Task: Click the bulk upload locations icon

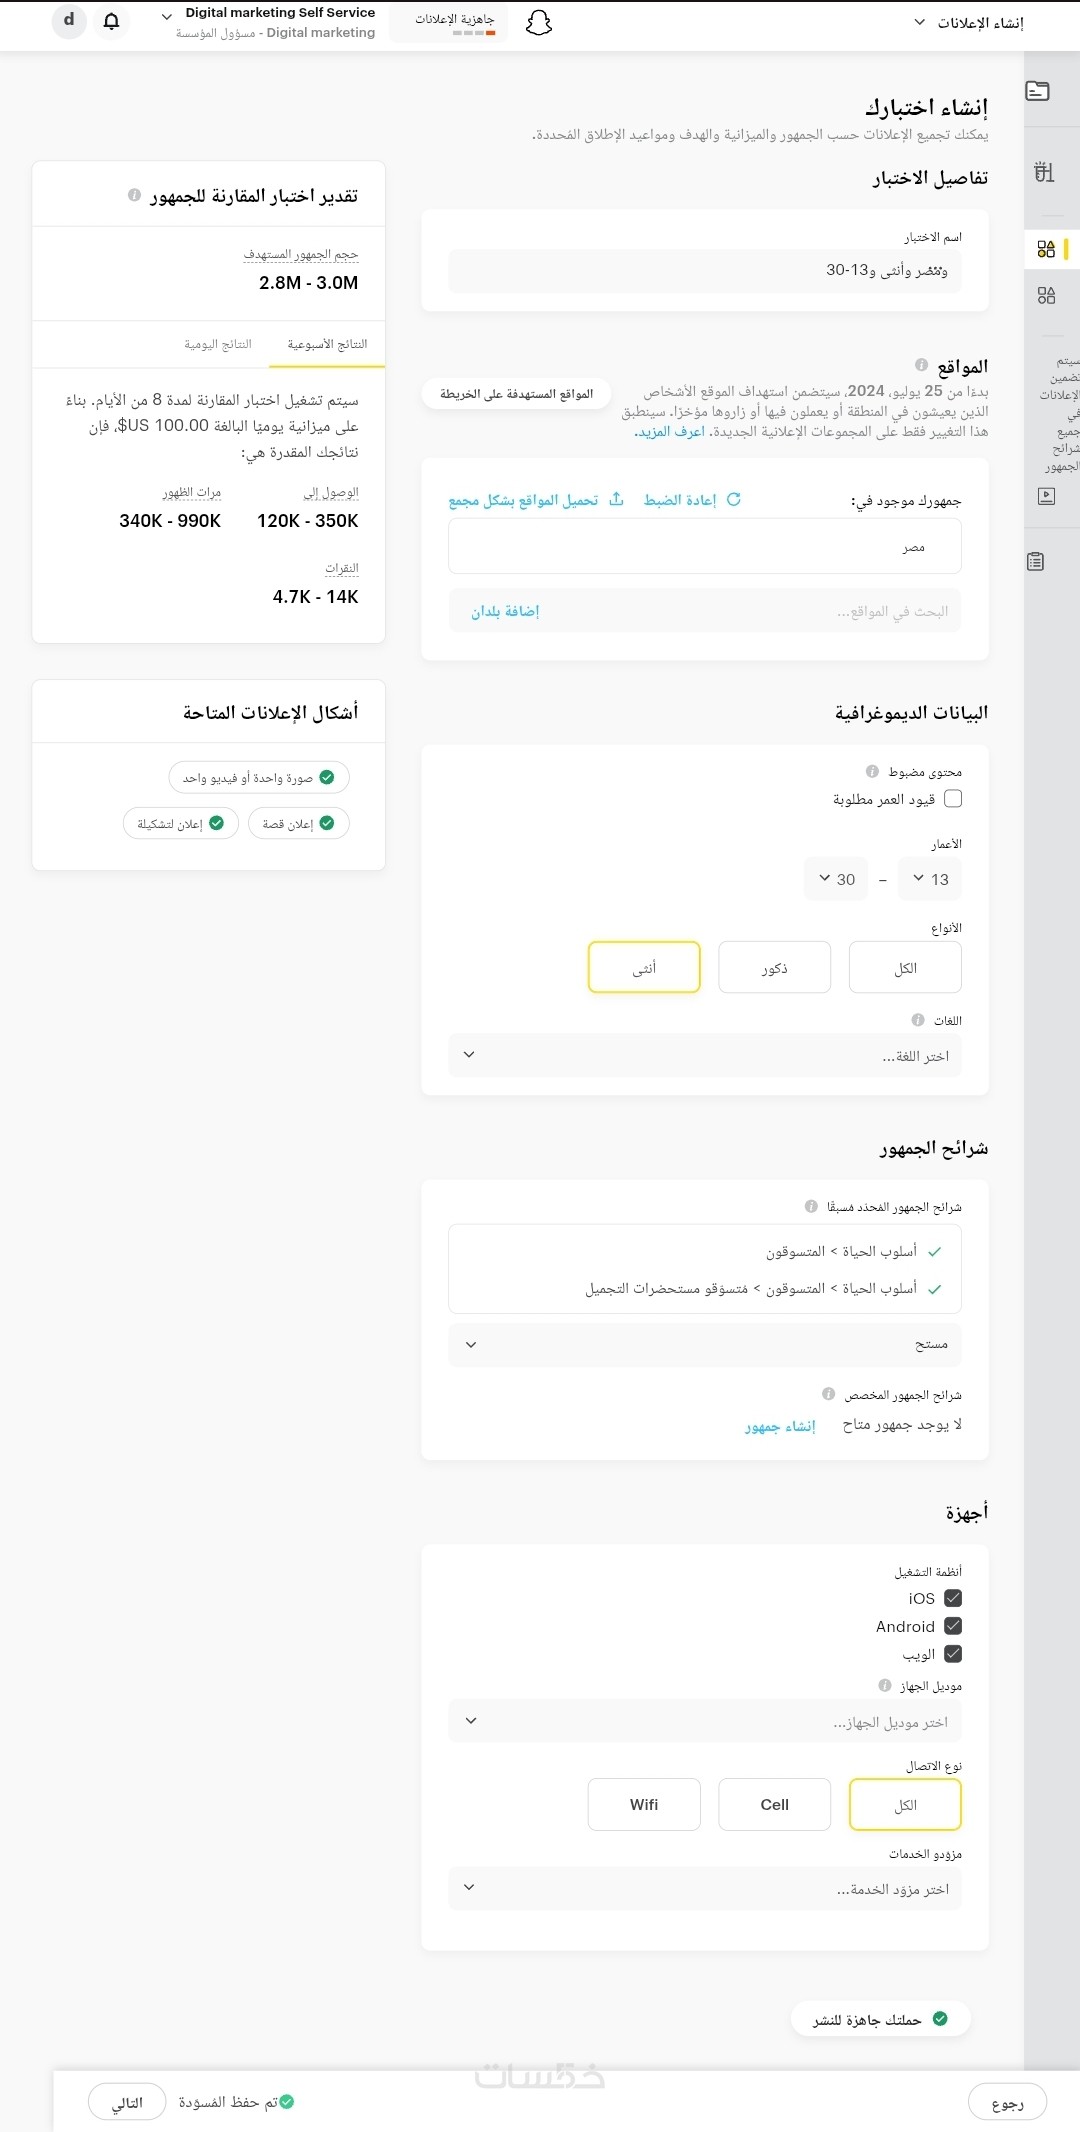Action: click(616, 499)
